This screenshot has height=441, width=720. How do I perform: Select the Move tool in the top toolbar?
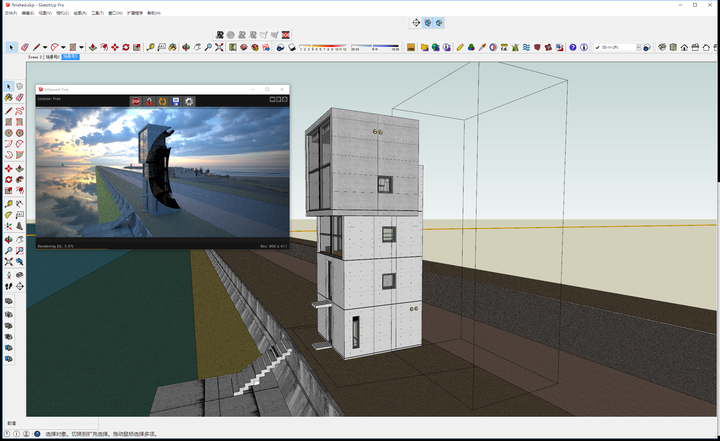(114, 47)
